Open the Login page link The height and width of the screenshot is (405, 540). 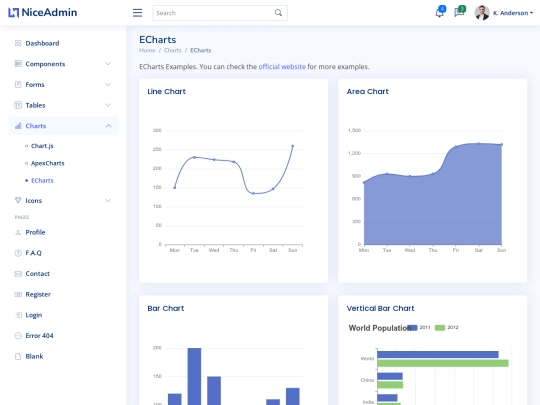(63, 315)
